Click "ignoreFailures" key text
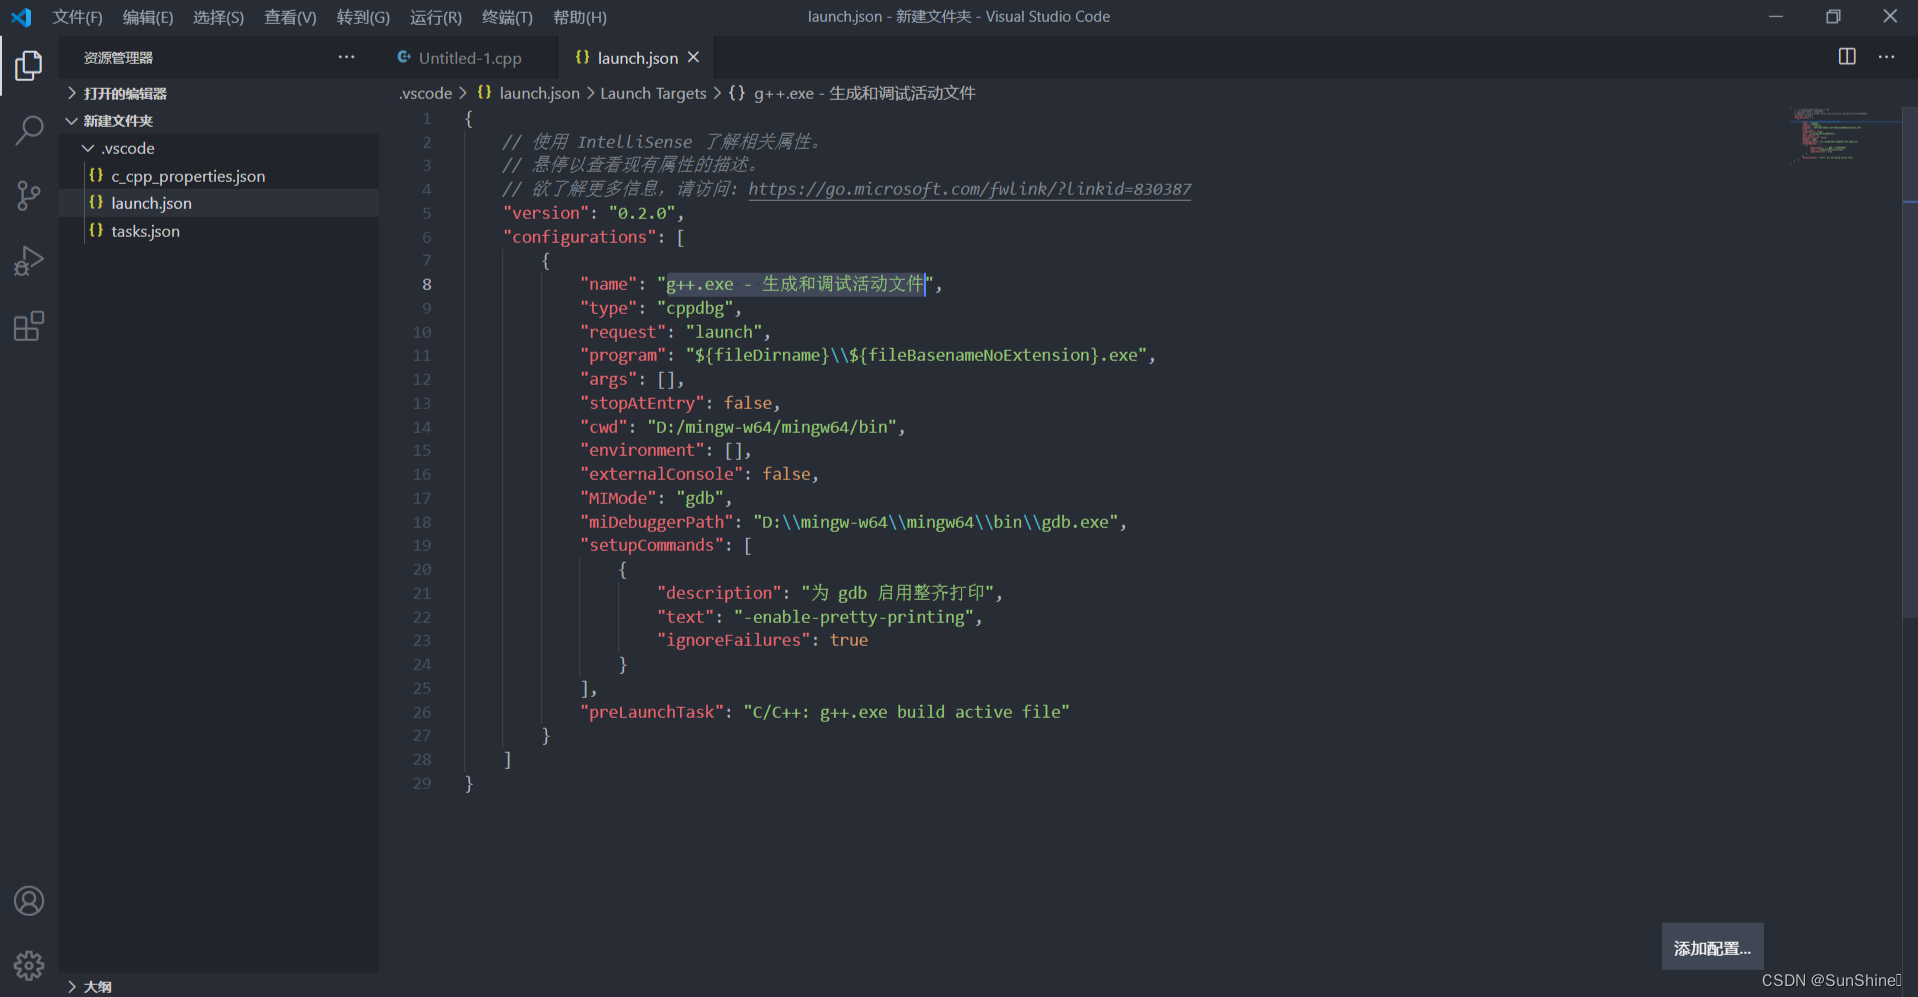Screen dimensions: 1918x997 pyautogui.click(x=733, y=640)
